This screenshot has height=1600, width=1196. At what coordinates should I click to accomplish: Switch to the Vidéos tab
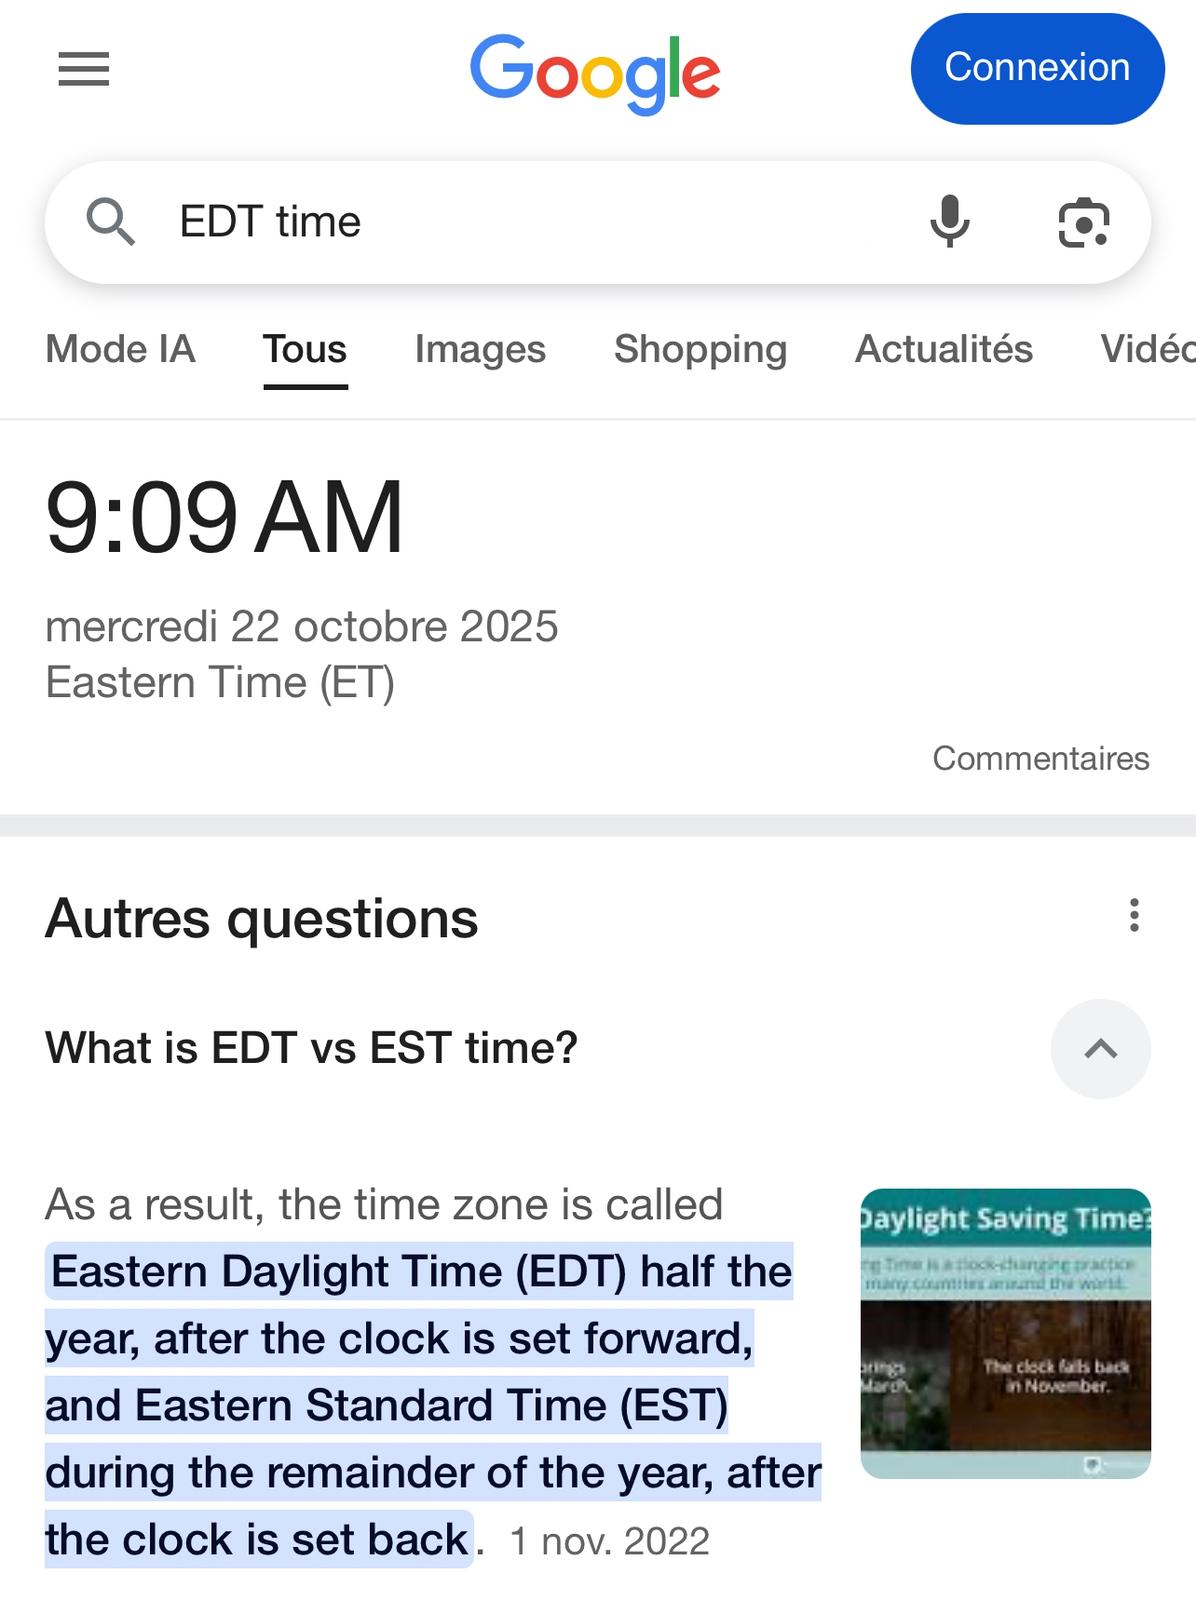click(x=1150, y=349)
